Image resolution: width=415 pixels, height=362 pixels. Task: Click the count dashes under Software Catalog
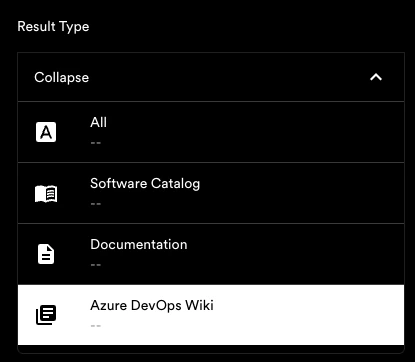tap(96, 204)
